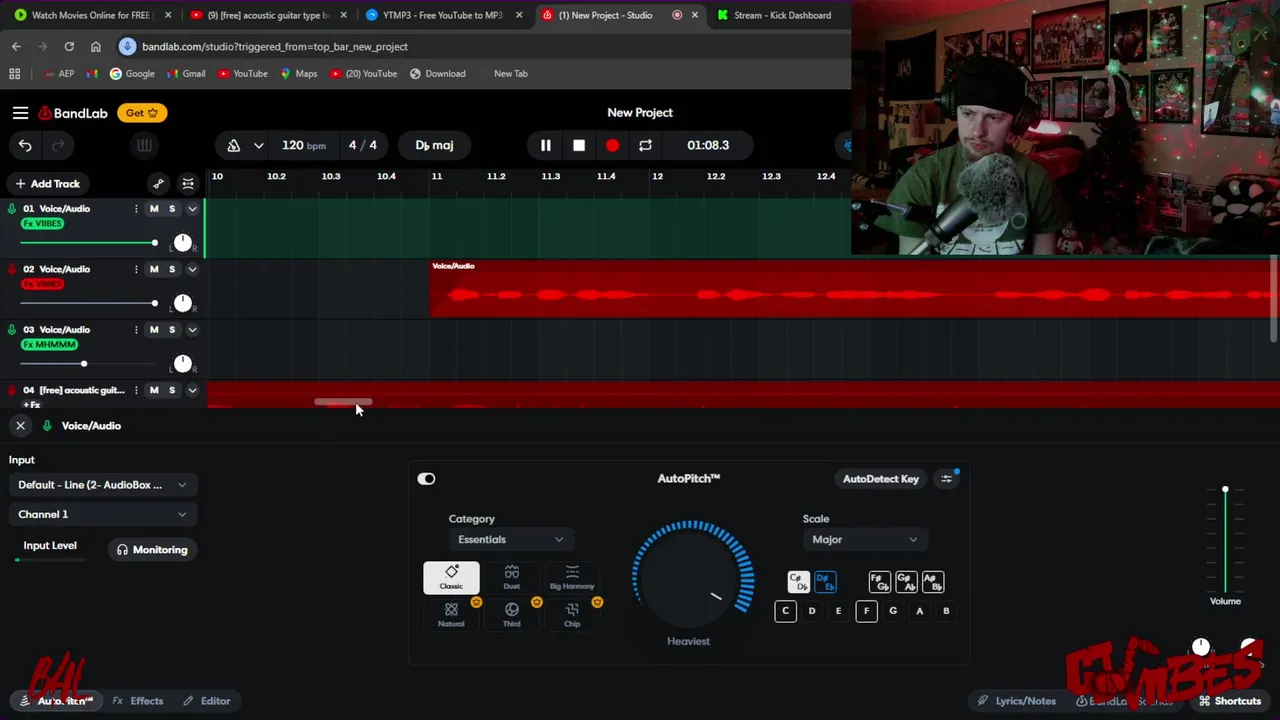Viewport: 1280px width, 720px height.
Task: Click AutoDetect Key button
Action: (x=880, y=479)
